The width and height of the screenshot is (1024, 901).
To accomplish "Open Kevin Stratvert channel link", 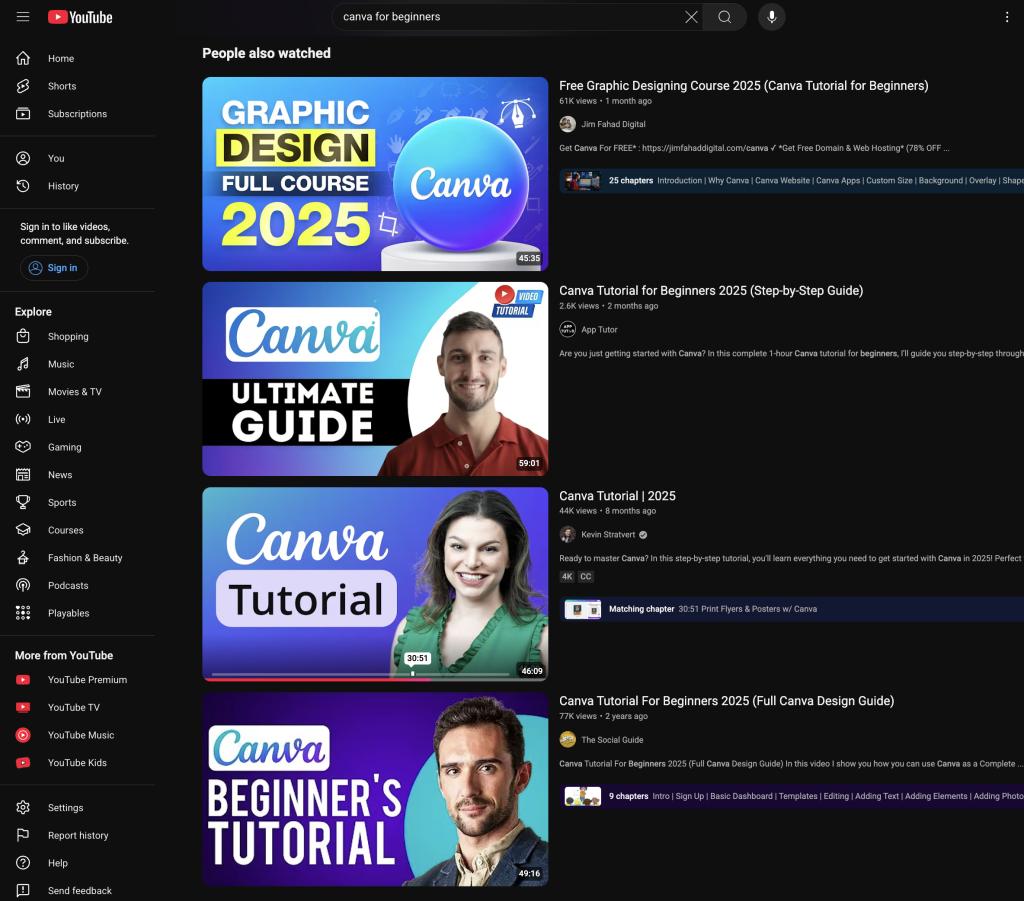I will (x=607, y=535).
